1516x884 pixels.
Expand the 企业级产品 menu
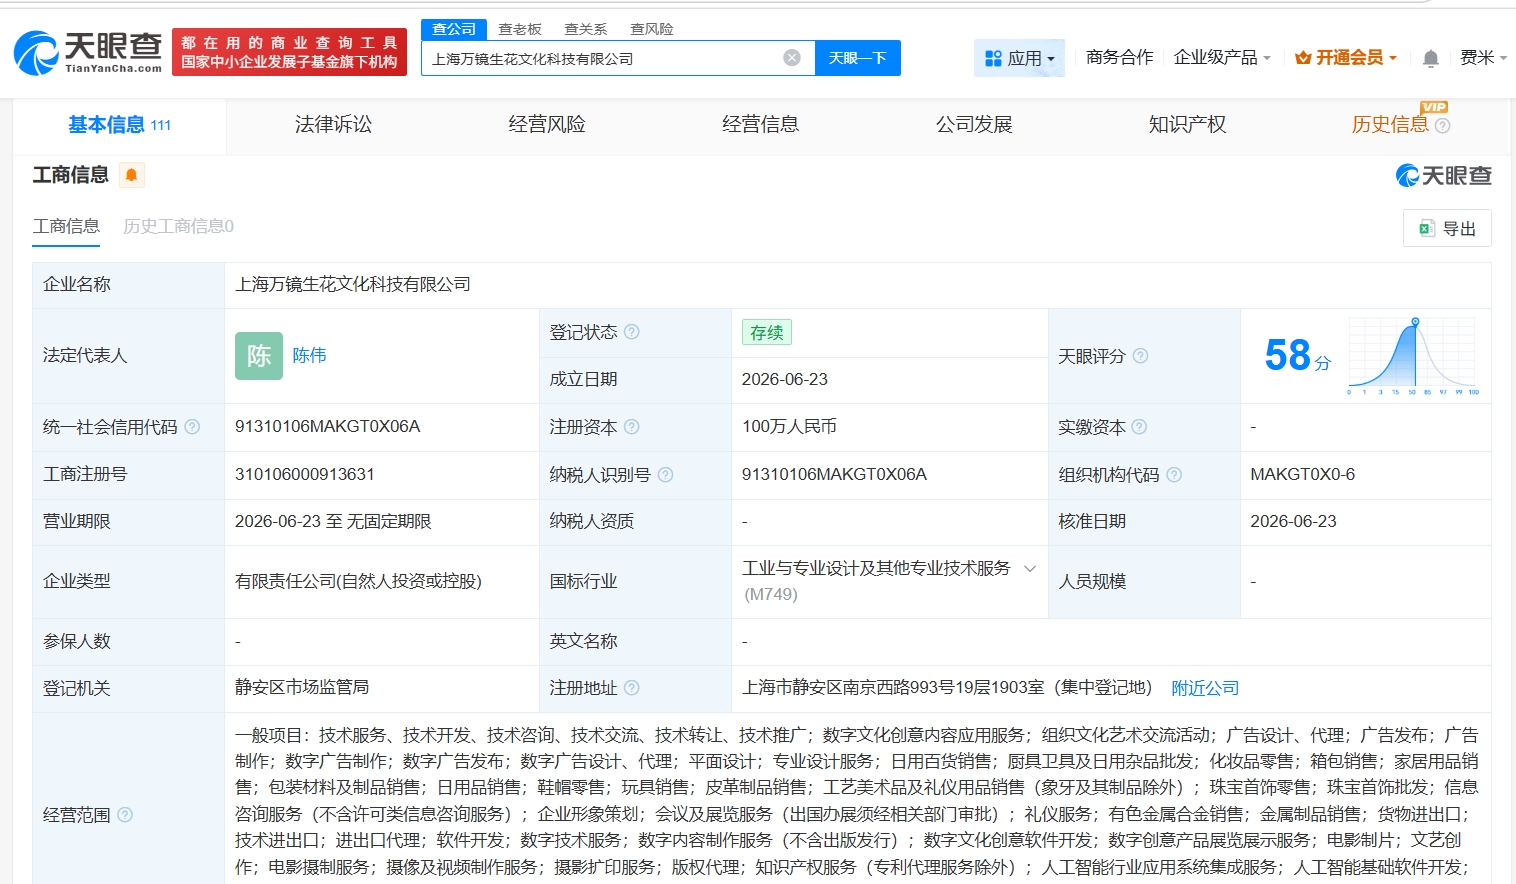click(x=1222, y=58)
